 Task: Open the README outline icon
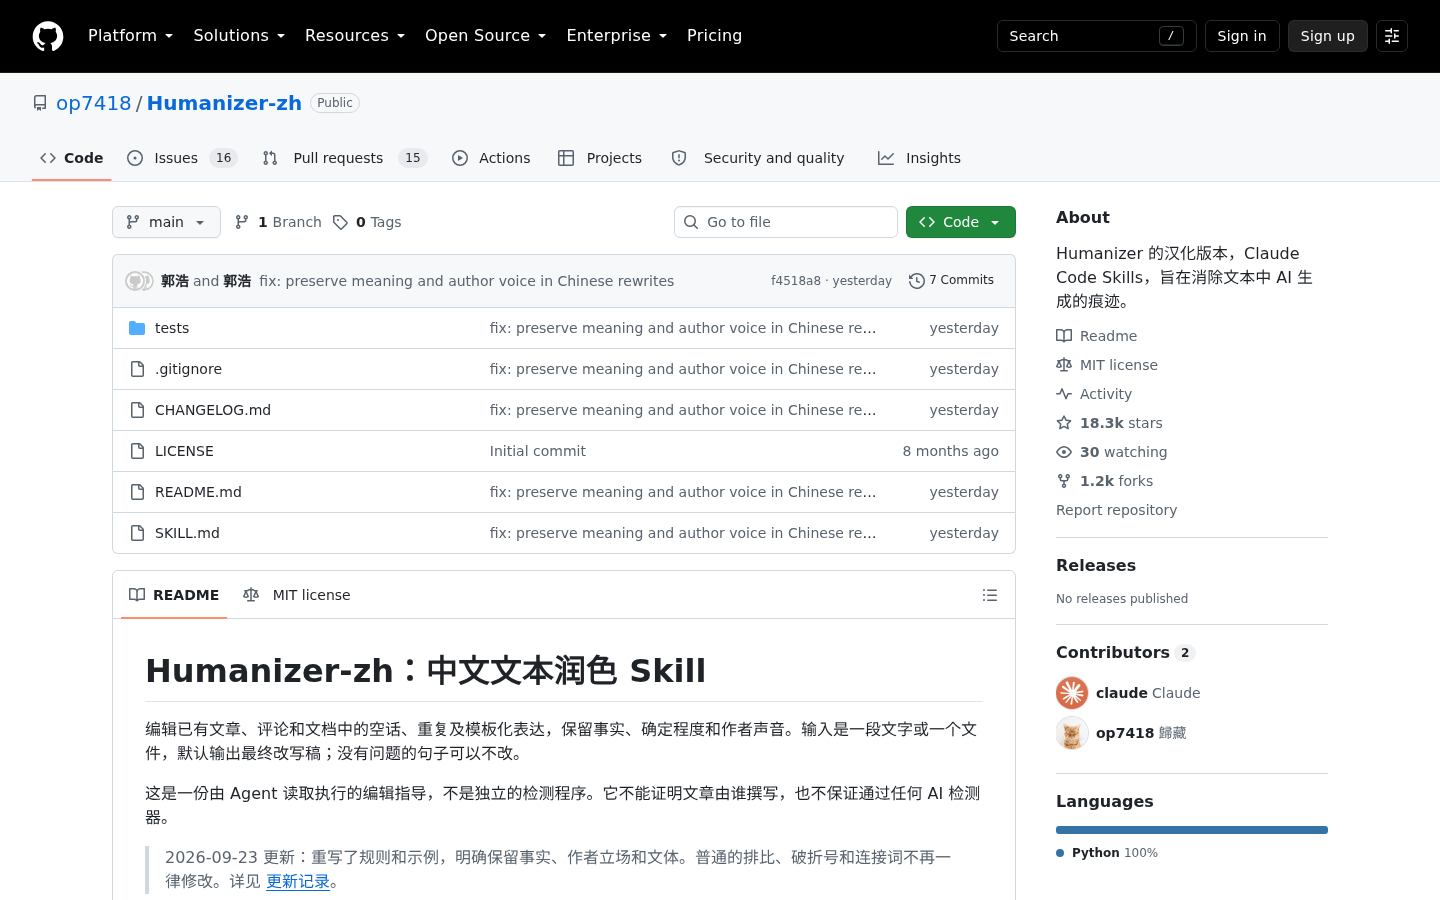pyautogui.click(x=990, y=595)
